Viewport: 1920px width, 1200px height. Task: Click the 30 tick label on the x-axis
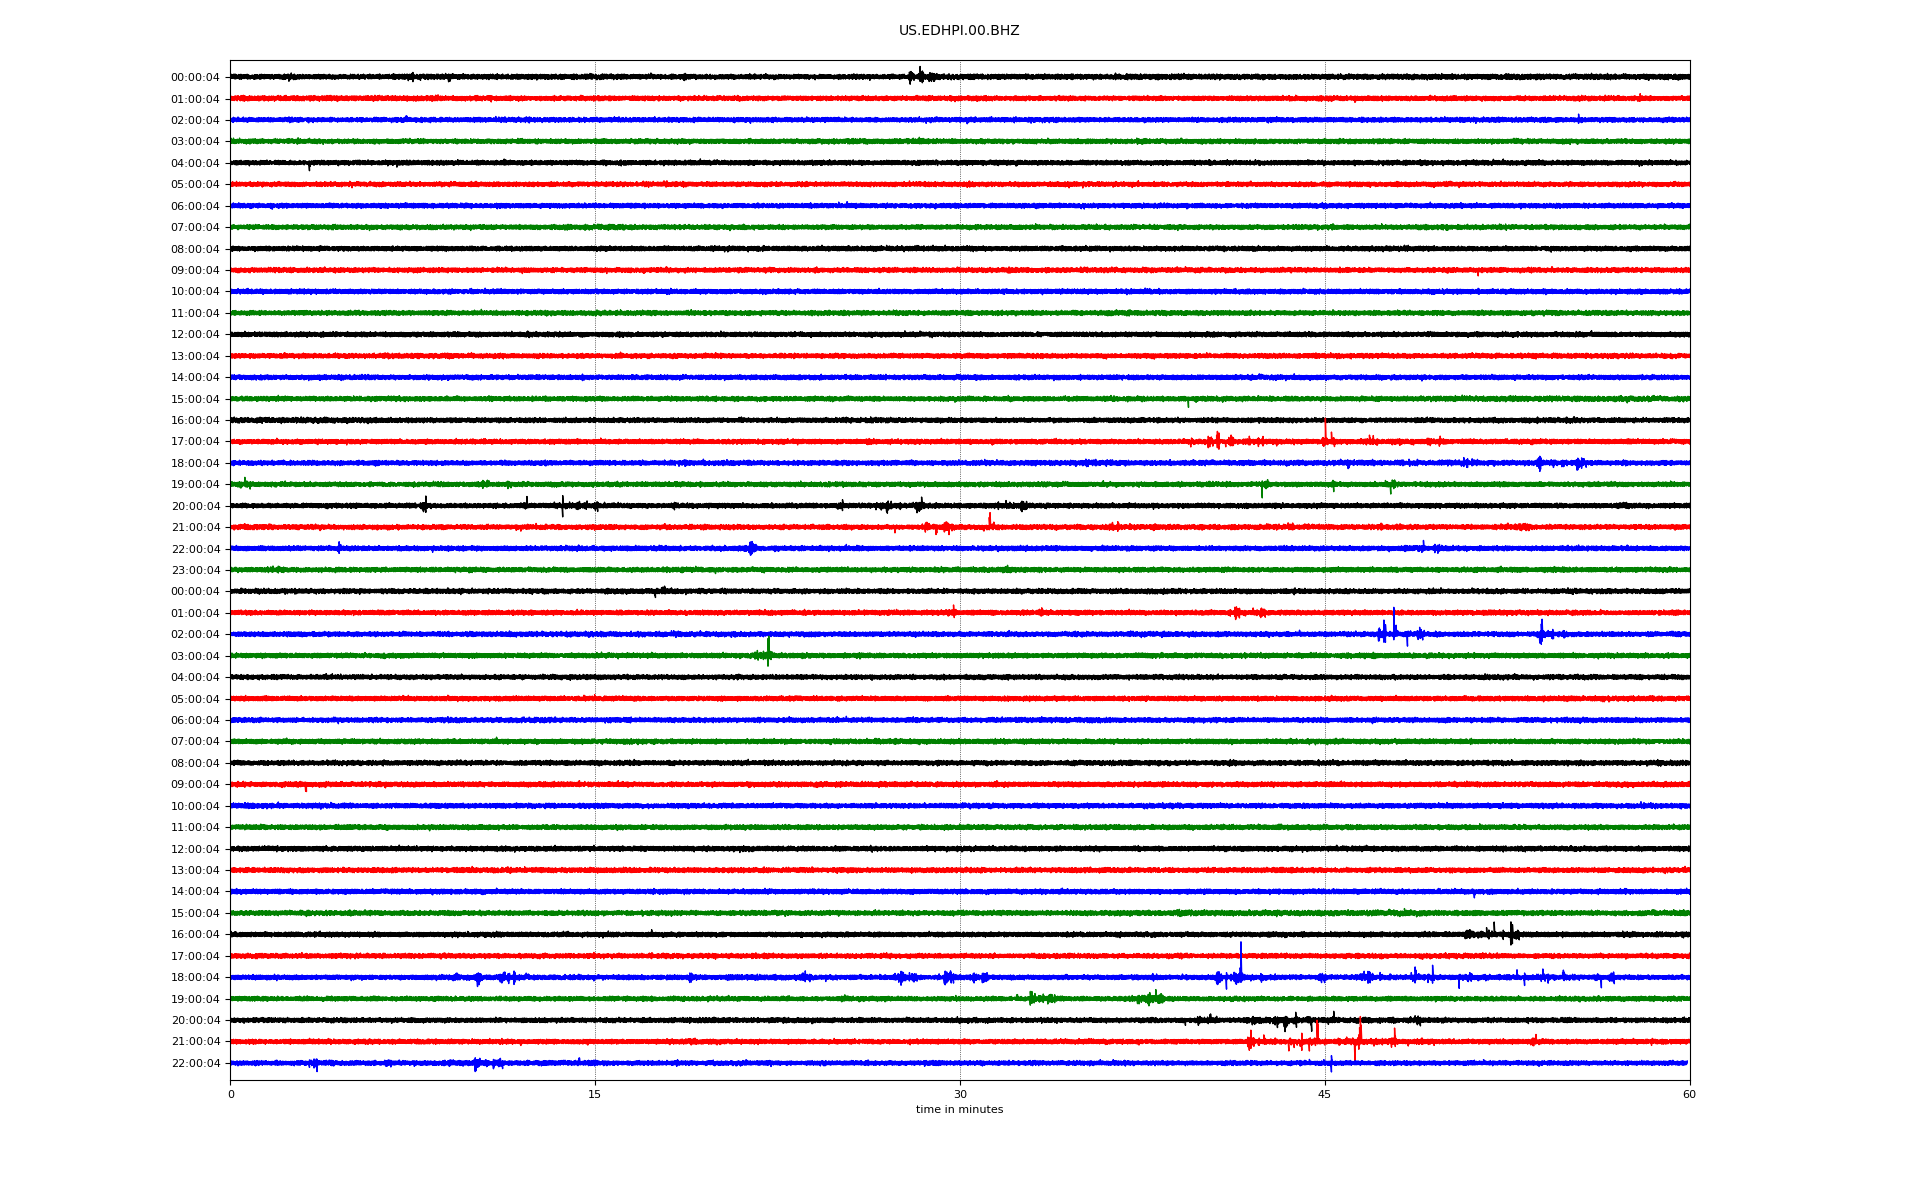pyautogui.click(x=960, y=1094)
